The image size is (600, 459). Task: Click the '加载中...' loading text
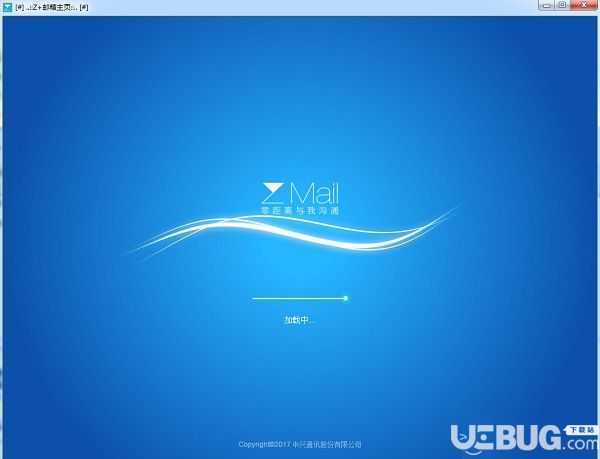pos(300,320)
